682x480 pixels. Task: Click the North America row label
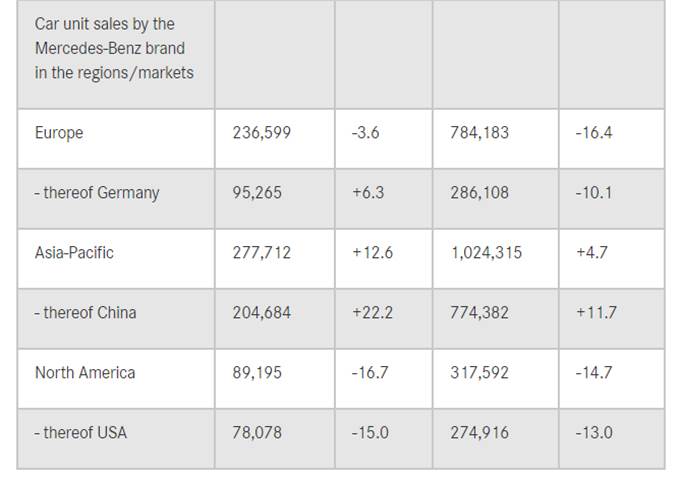(x=85, y=373)
